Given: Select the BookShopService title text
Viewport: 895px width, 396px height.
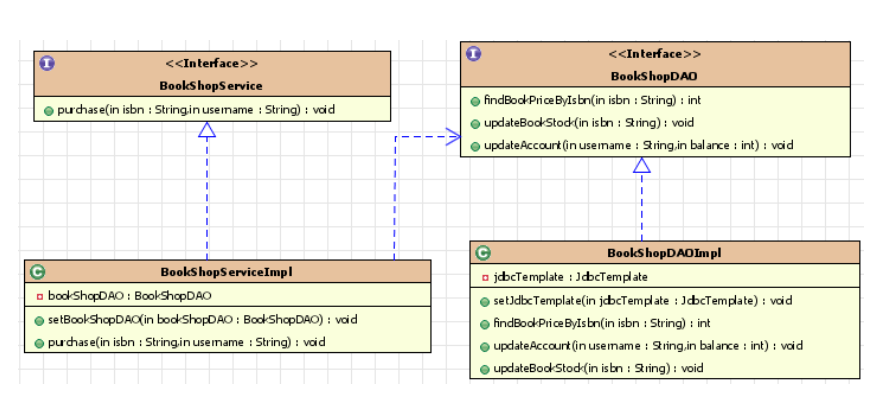Looking at the screenshot, I should tap(211, 86).
